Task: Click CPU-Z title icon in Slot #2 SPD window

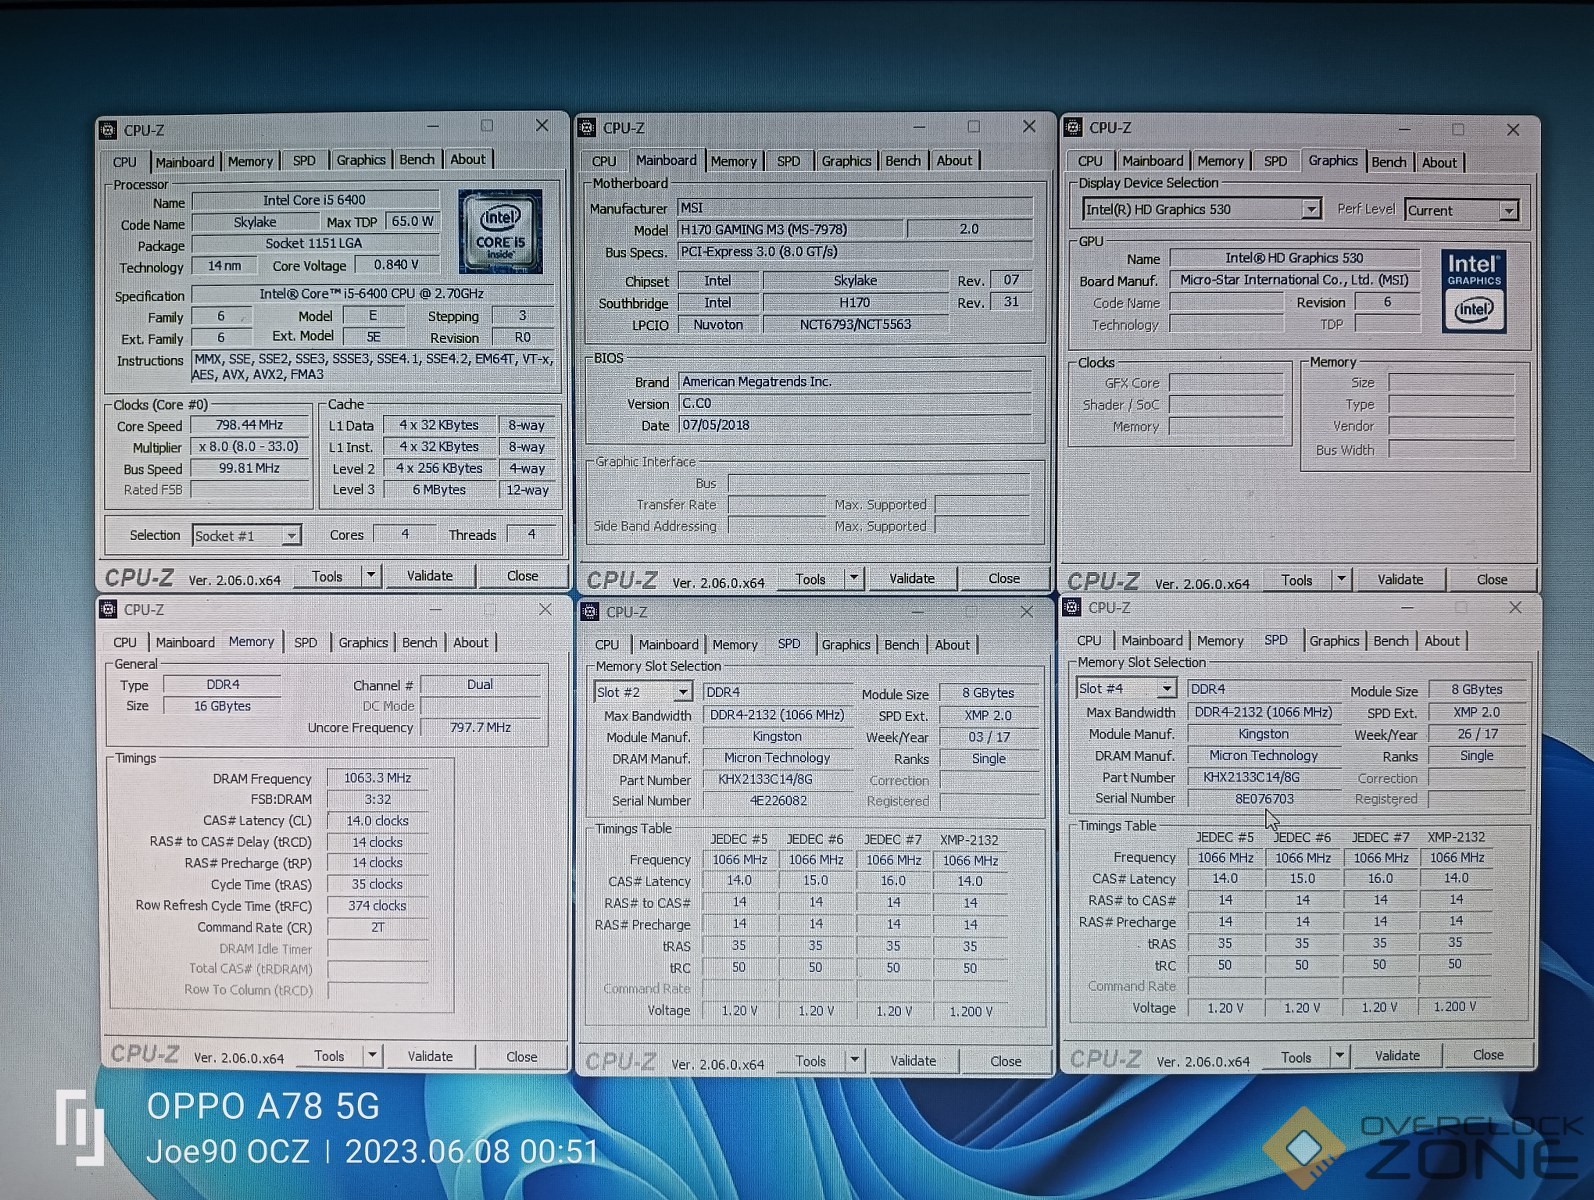Action: (590, 611)
